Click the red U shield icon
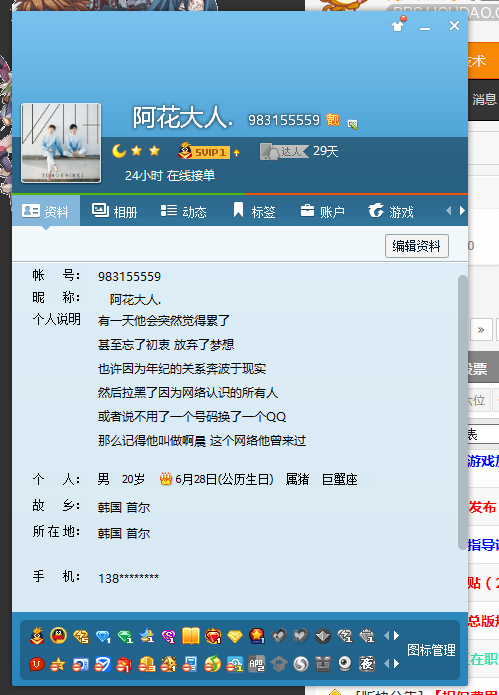 37,664
